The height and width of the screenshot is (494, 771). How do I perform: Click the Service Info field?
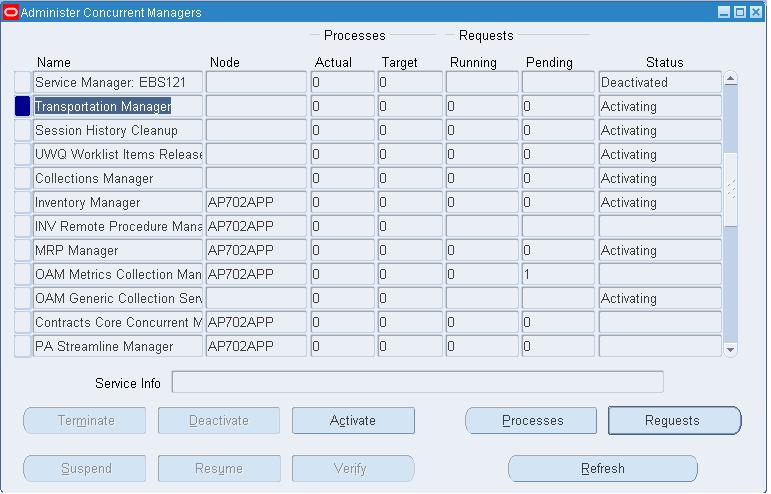(417, 383)
